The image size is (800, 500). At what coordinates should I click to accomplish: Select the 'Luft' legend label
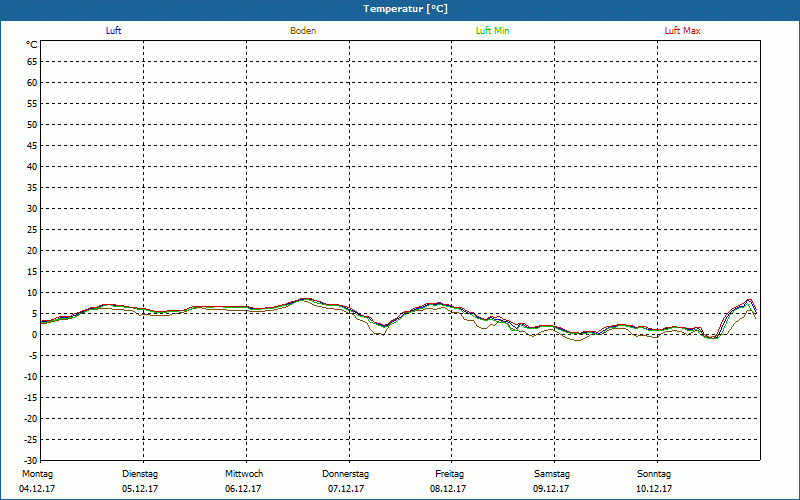click(x=113, y=31)
